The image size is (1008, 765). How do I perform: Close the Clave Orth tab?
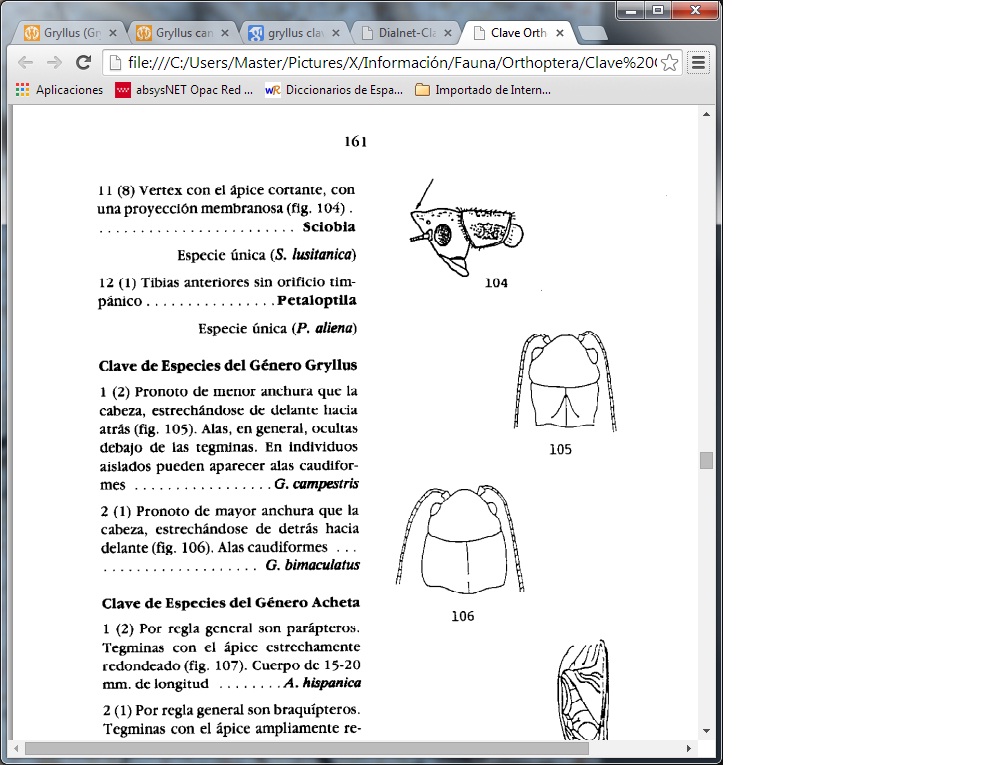(x=560, y=33)
